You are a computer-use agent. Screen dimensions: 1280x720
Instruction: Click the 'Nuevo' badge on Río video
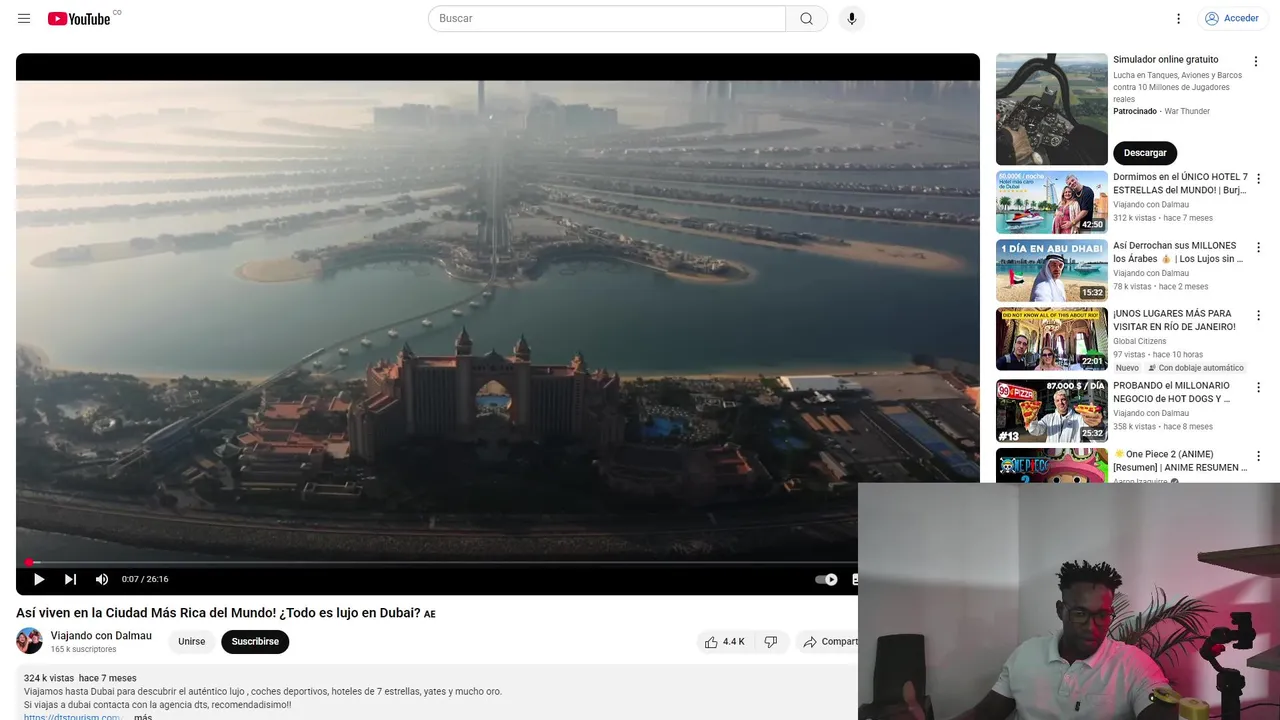(1127, 368)
